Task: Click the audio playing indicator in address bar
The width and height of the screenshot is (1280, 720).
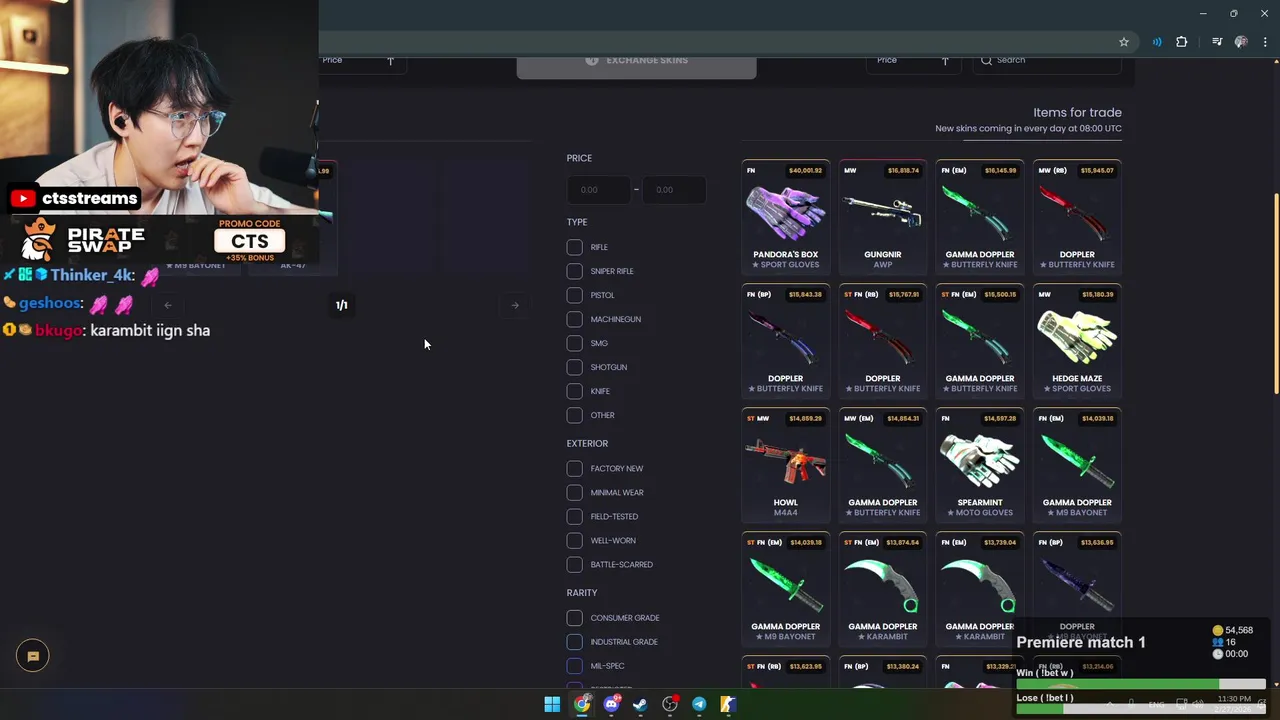Action: 1157,42
